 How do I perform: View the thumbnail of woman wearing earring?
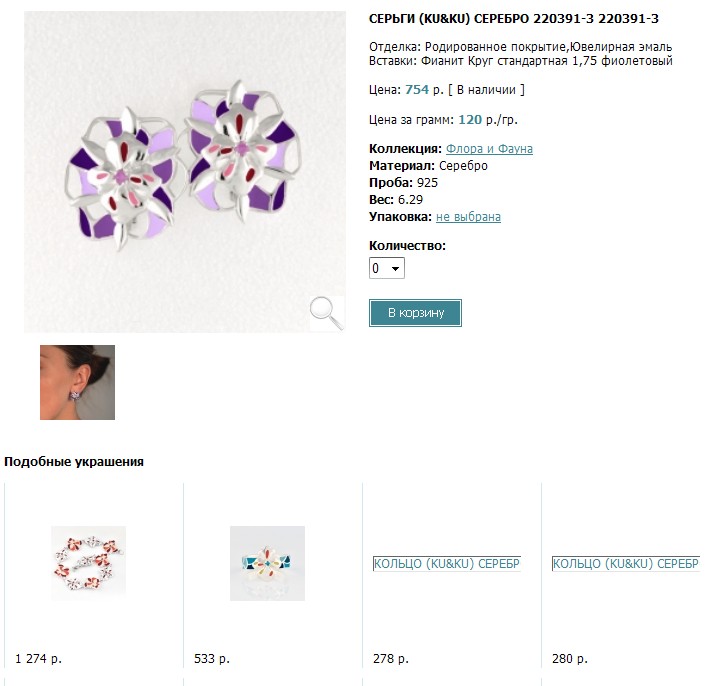[77, 382]
